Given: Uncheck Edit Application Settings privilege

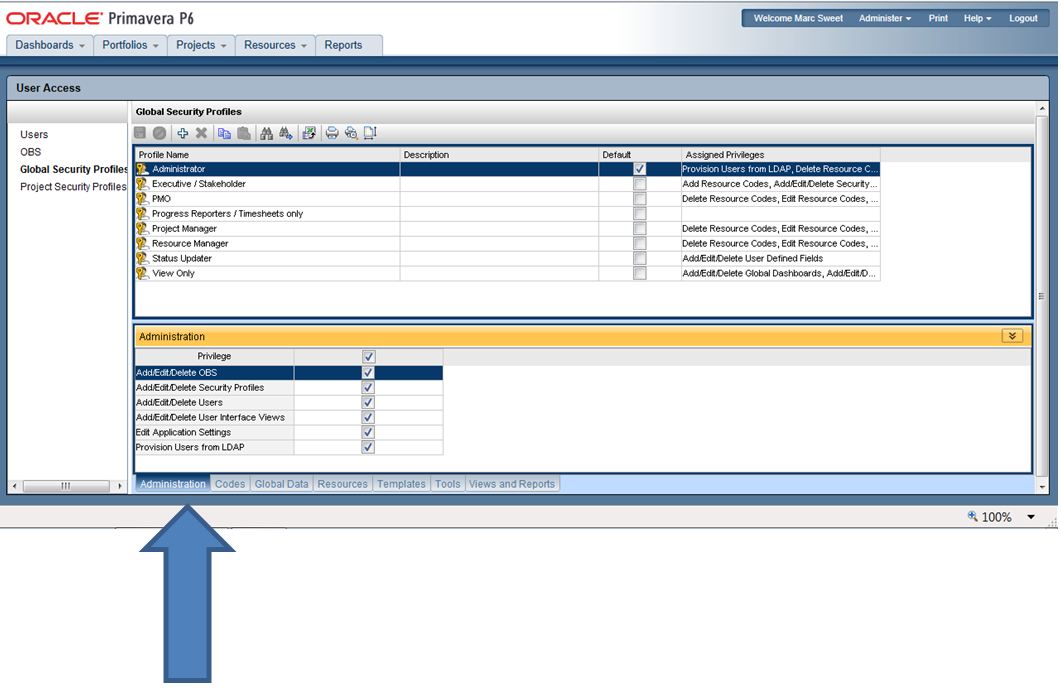Looking at the screenshot, I should pos(368,432).
